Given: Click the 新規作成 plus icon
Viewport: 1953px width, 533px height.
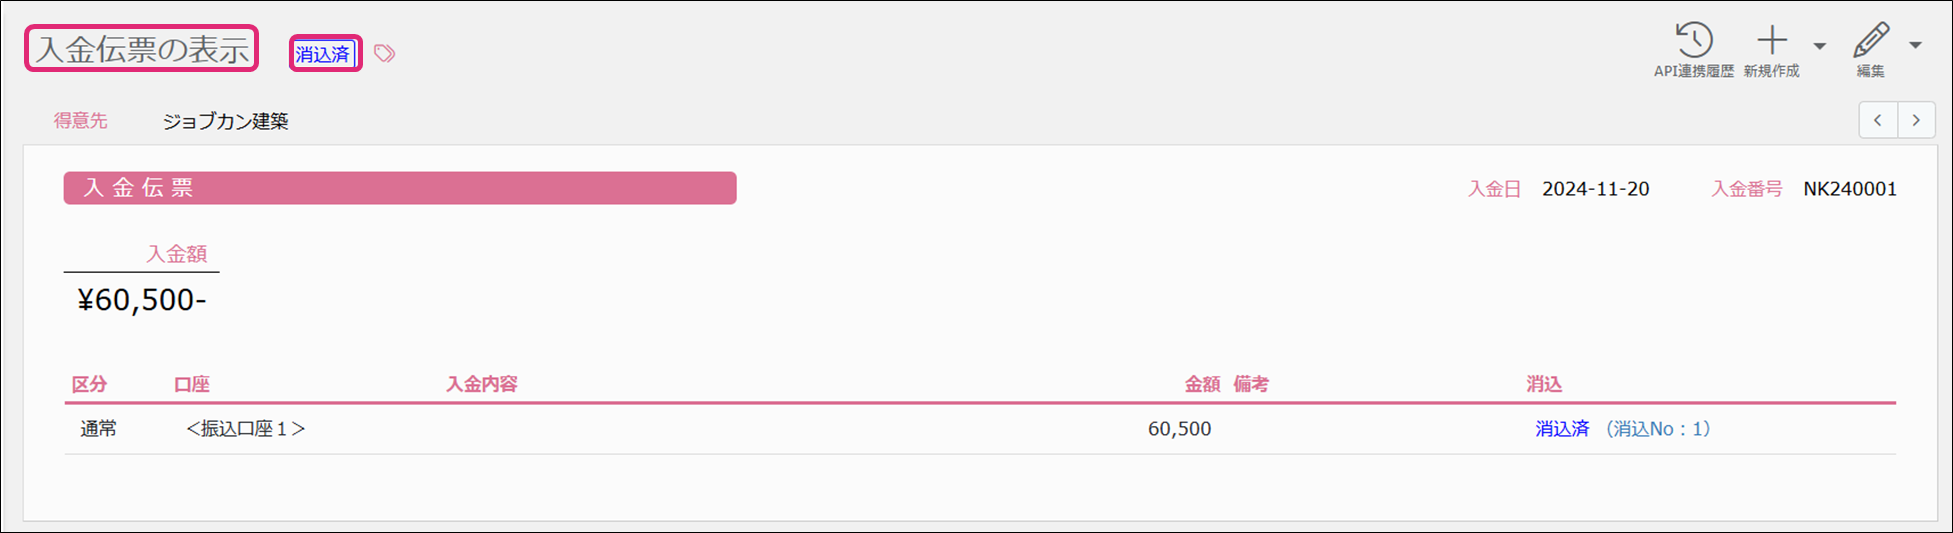Looking at the screenshot, I should (x=1772, y=41).
